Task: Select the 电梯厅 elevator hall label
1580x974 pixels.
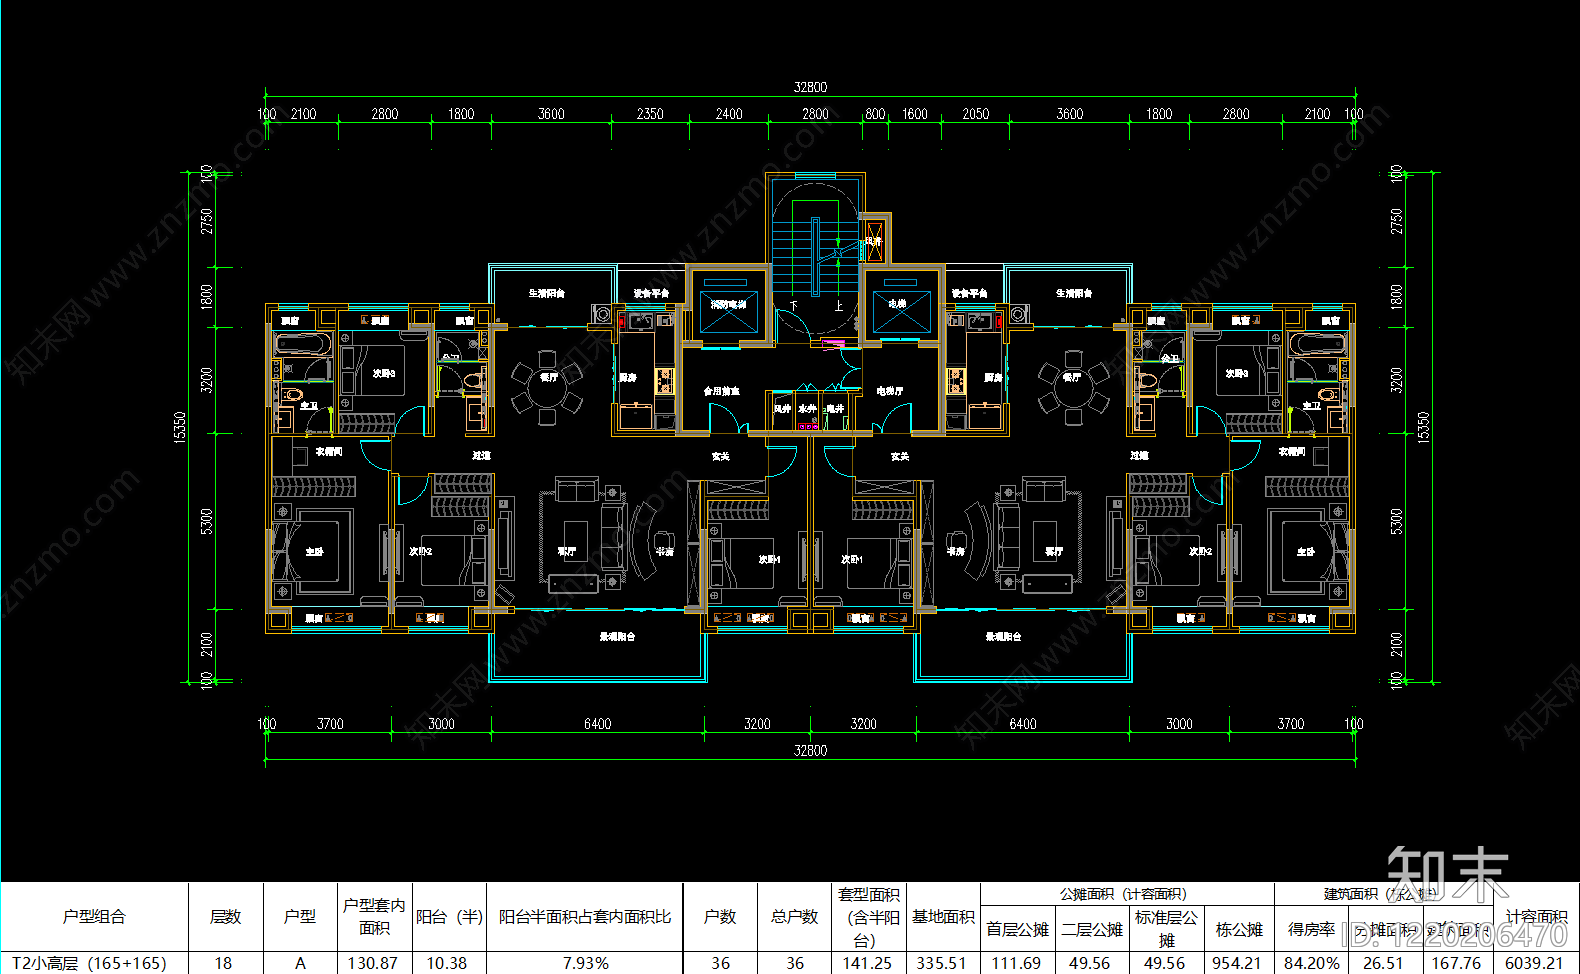Action: (890, 391)
